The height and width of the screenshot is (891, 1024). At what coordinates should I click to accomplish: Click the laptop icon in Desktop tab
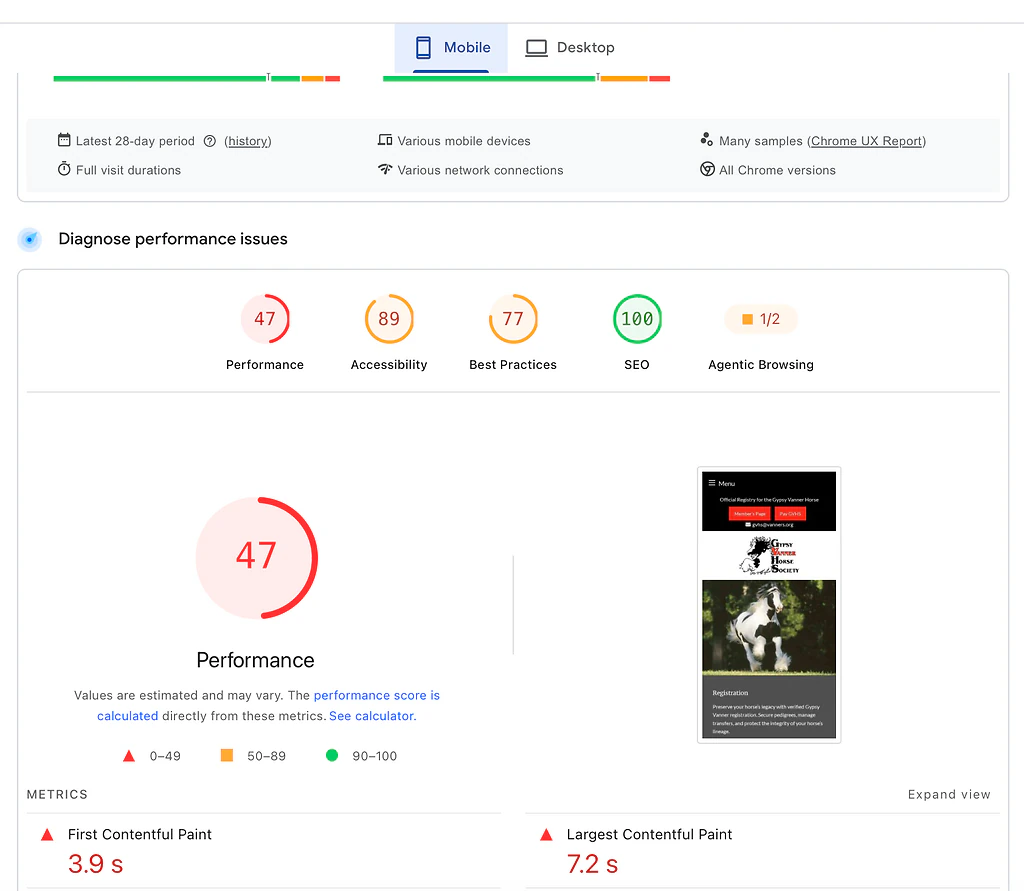click(536, 48)
